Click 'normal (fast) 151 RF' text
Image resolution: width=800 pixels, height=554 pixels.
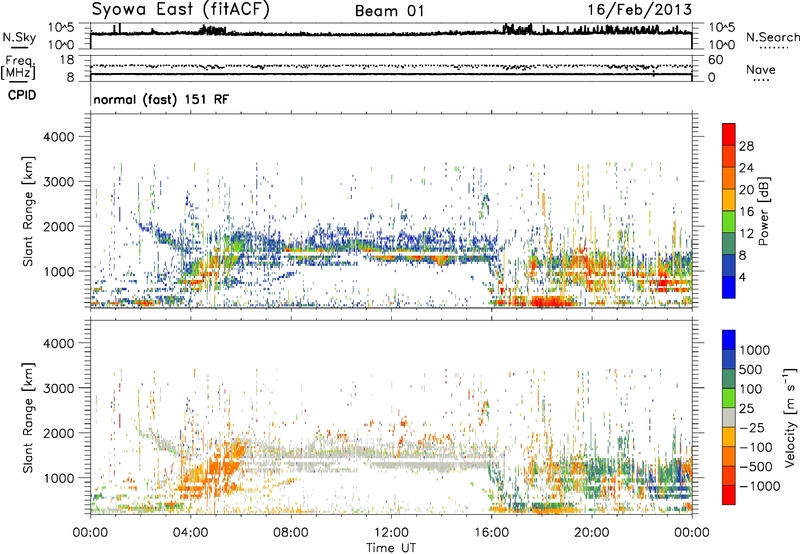pos(161,99)
